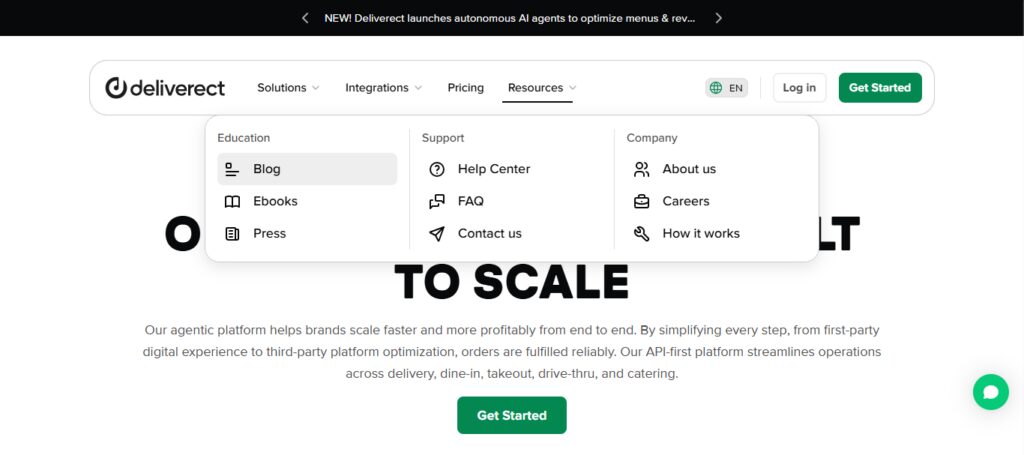Open the green chat widget bubble
Viewport: 1024px width, 455px height.
(990, 392)
